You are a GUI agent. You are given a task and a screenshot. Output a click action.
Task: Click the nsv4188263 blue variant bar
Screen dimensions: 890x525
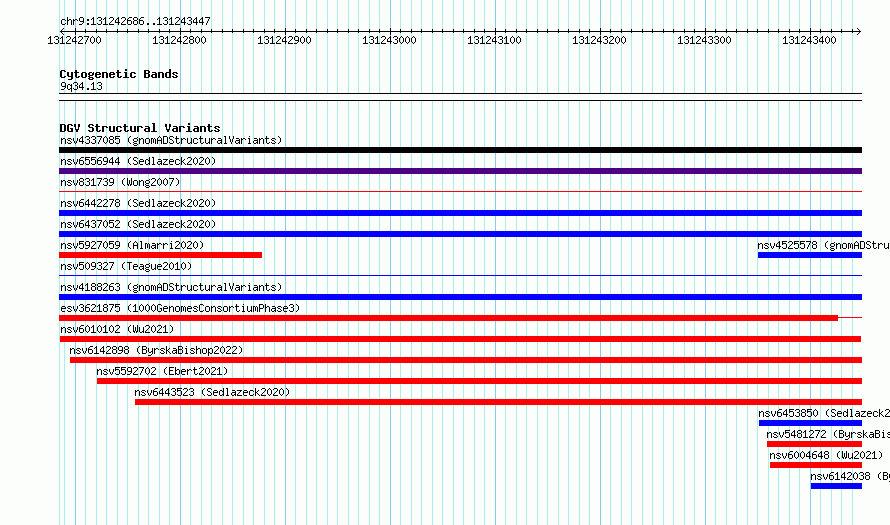pos(460,297)
